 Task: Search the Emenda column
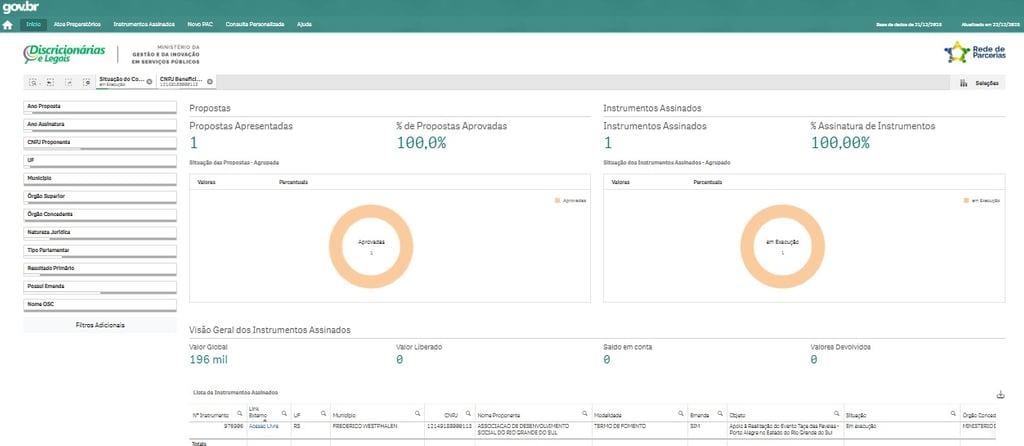(720, 413)
